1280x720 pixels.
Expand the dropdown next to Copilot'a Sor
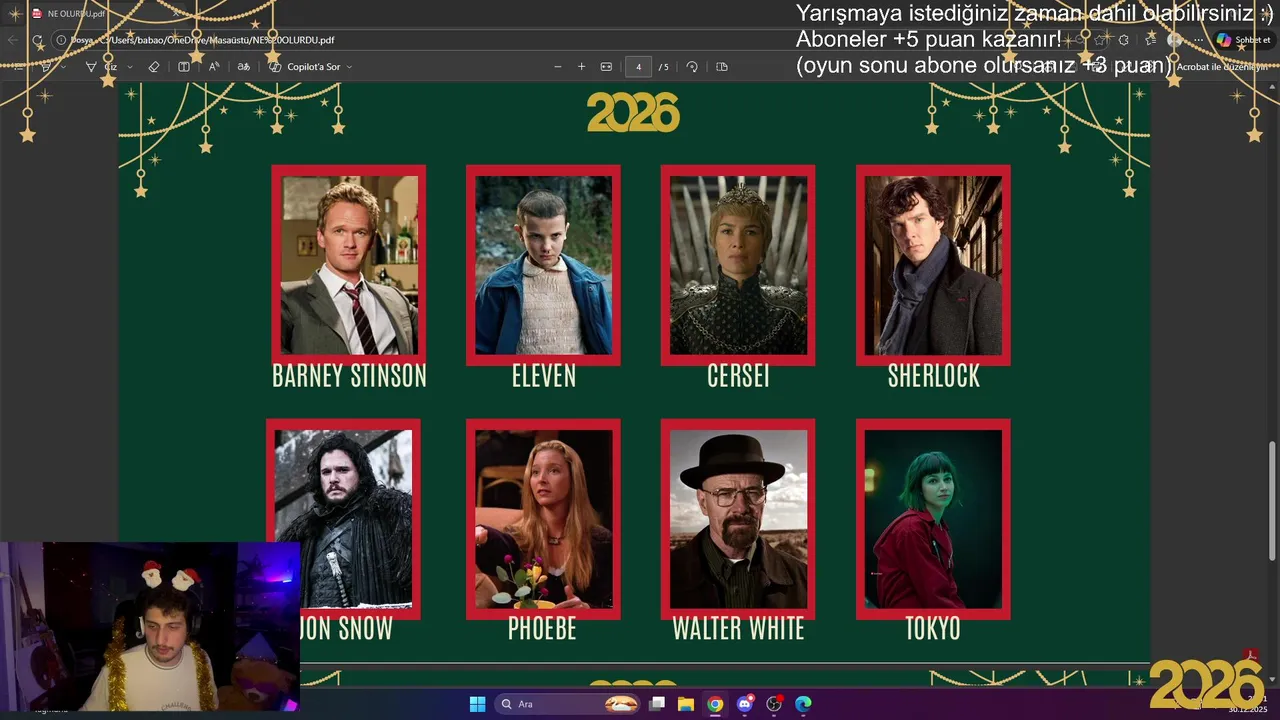click(x=349, y=67)
